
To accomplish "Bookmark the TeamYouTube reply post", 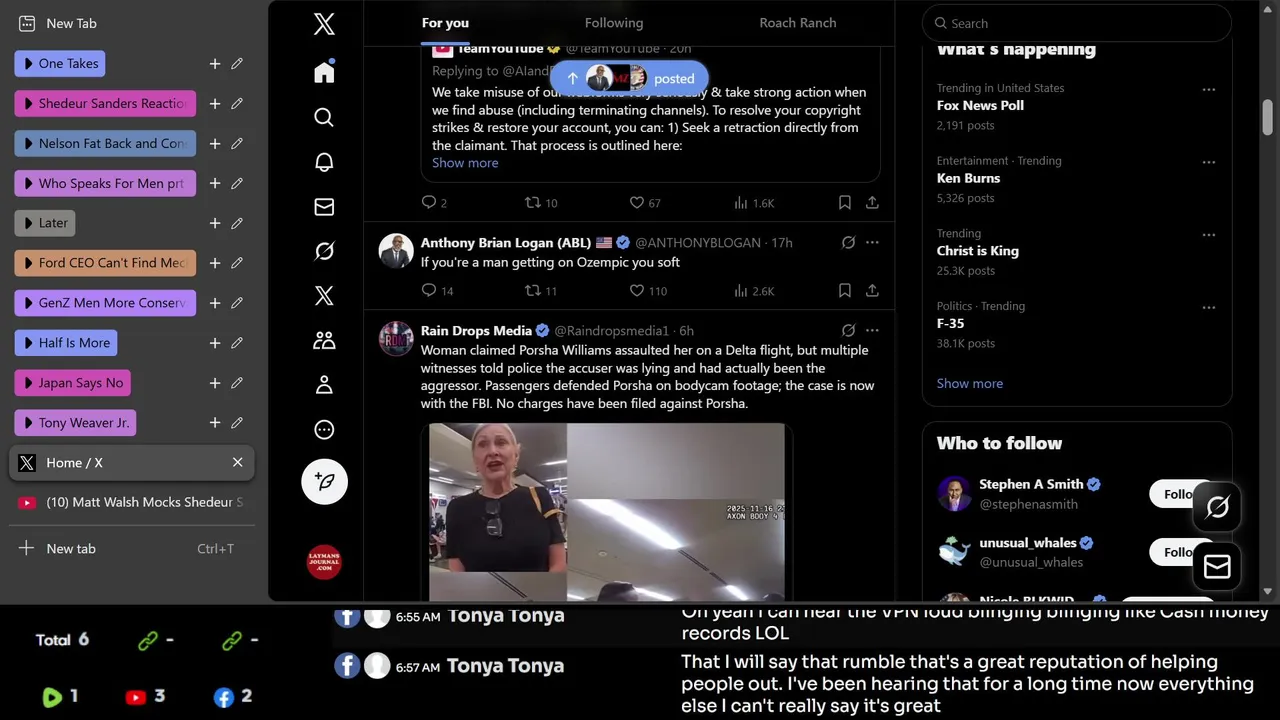I will coord(844,203).
